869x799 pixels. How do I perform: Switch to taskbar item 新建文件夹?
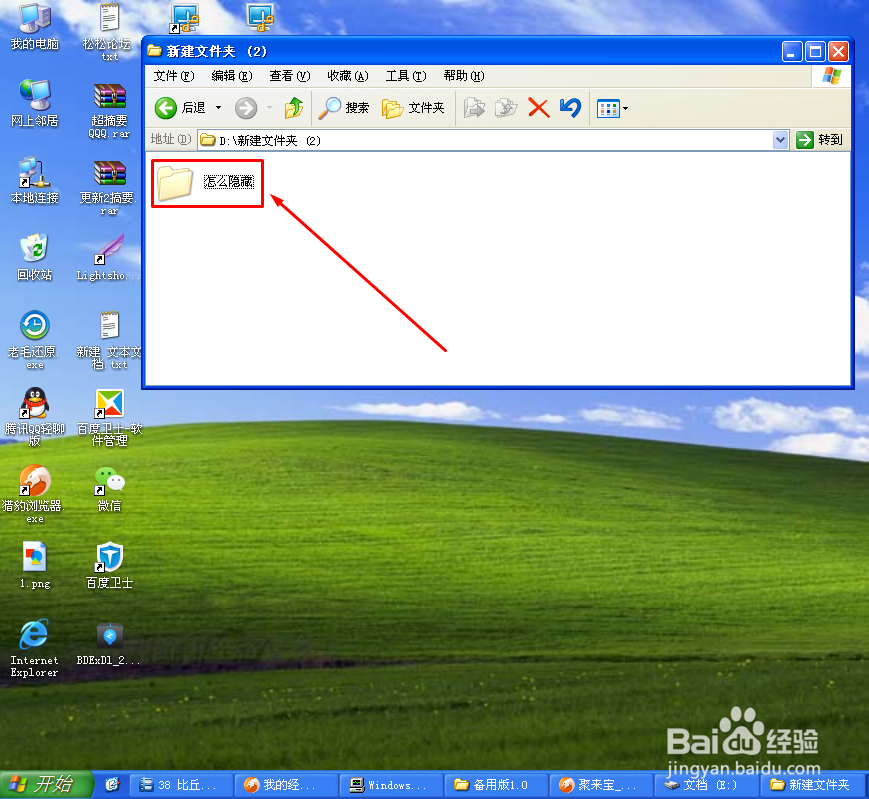pos(814,785)
